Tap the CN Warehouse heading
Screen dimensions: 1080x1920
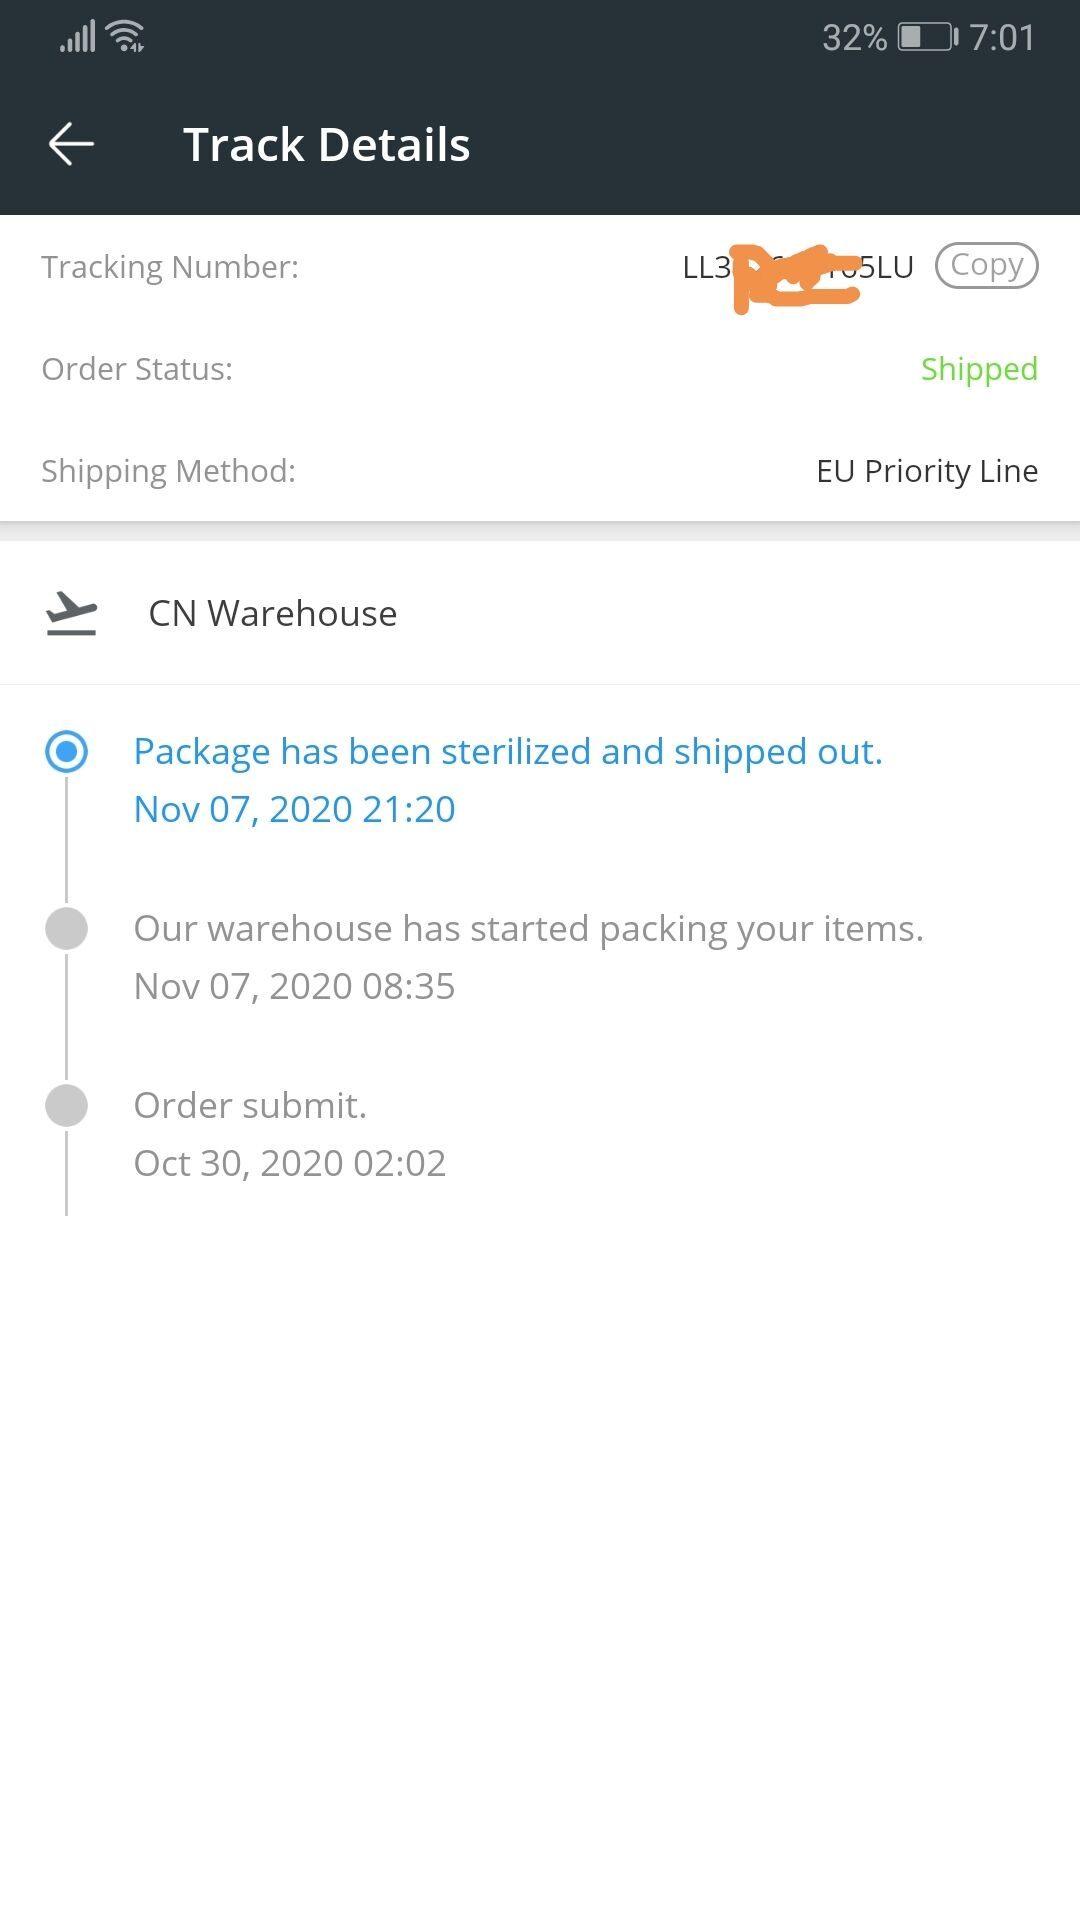click(x=272, y=613)
